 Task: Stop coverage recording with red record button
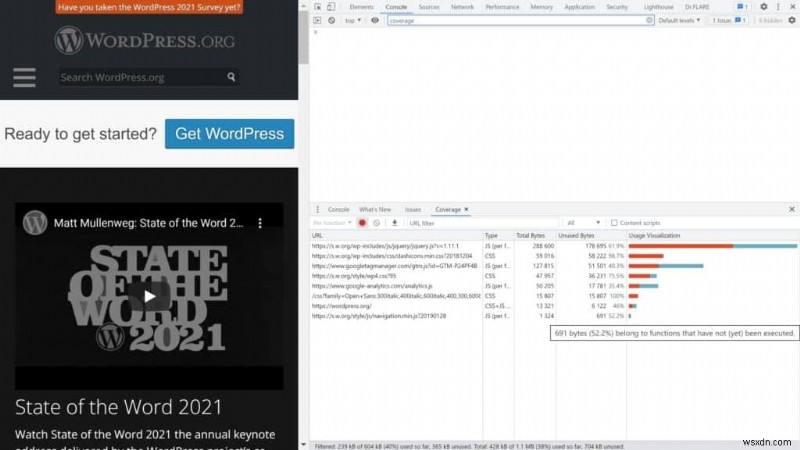coord(362,223)
